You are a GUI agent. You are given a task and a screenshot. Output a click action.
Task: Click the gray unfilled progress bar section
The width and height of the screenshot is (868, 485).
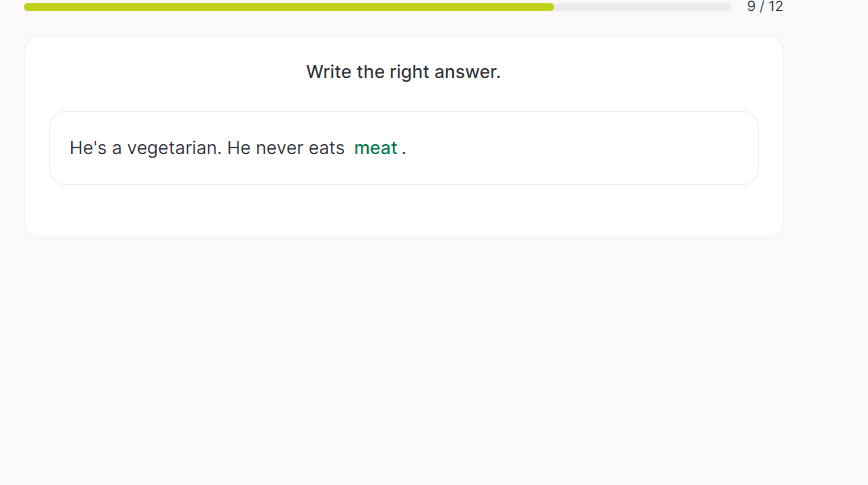(642, 7)
